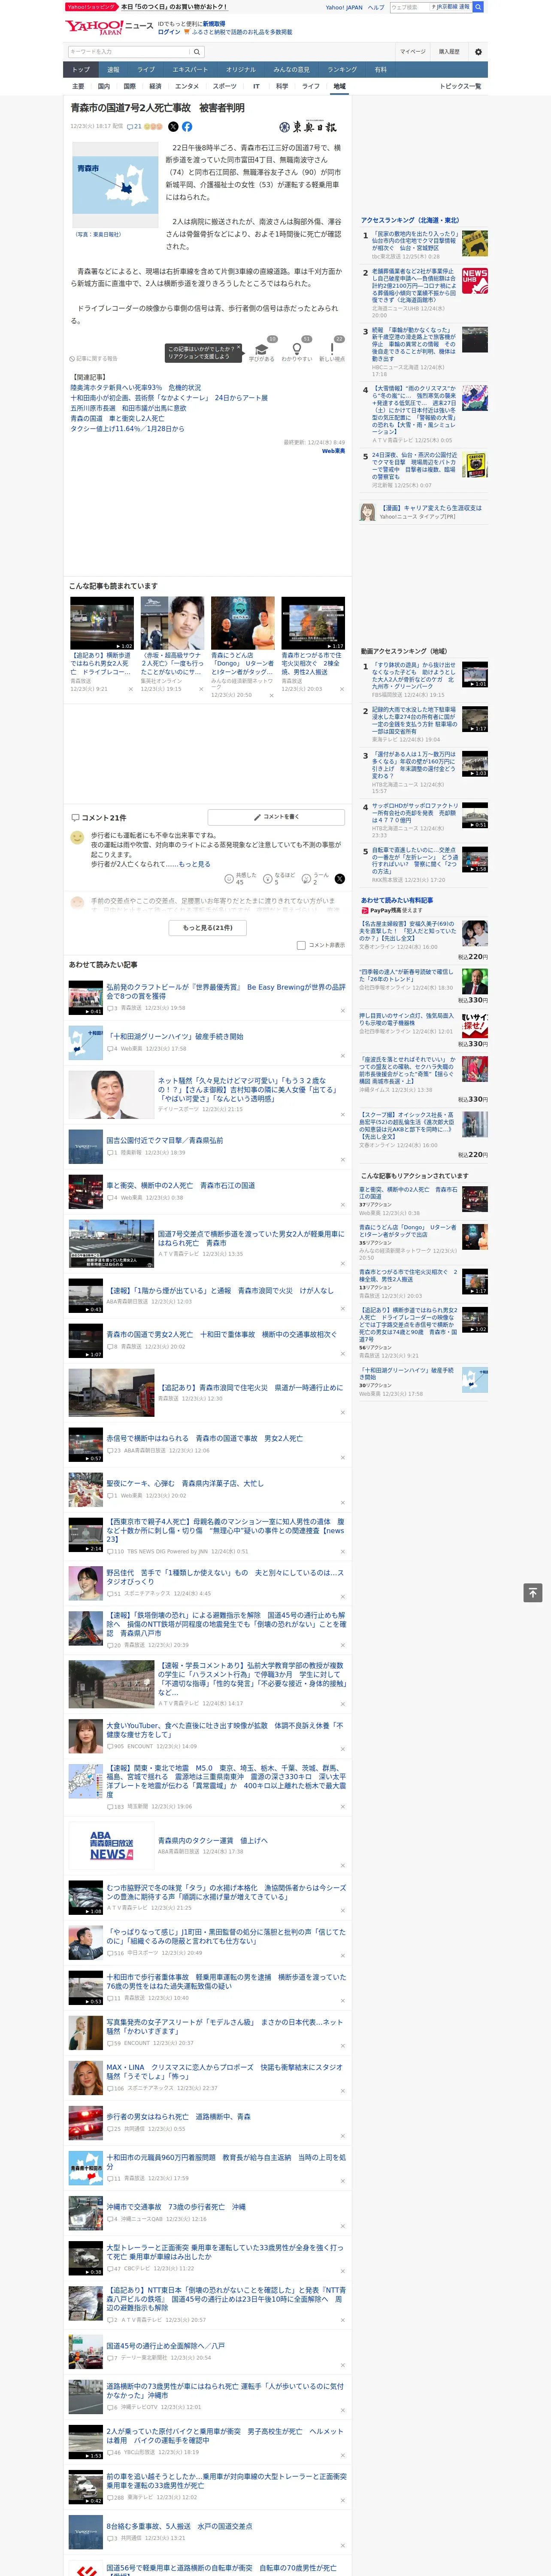Screen dimensions: 551x2576
Task: Select the ライブ tab in dark nav bar
Action: (146, 70)
